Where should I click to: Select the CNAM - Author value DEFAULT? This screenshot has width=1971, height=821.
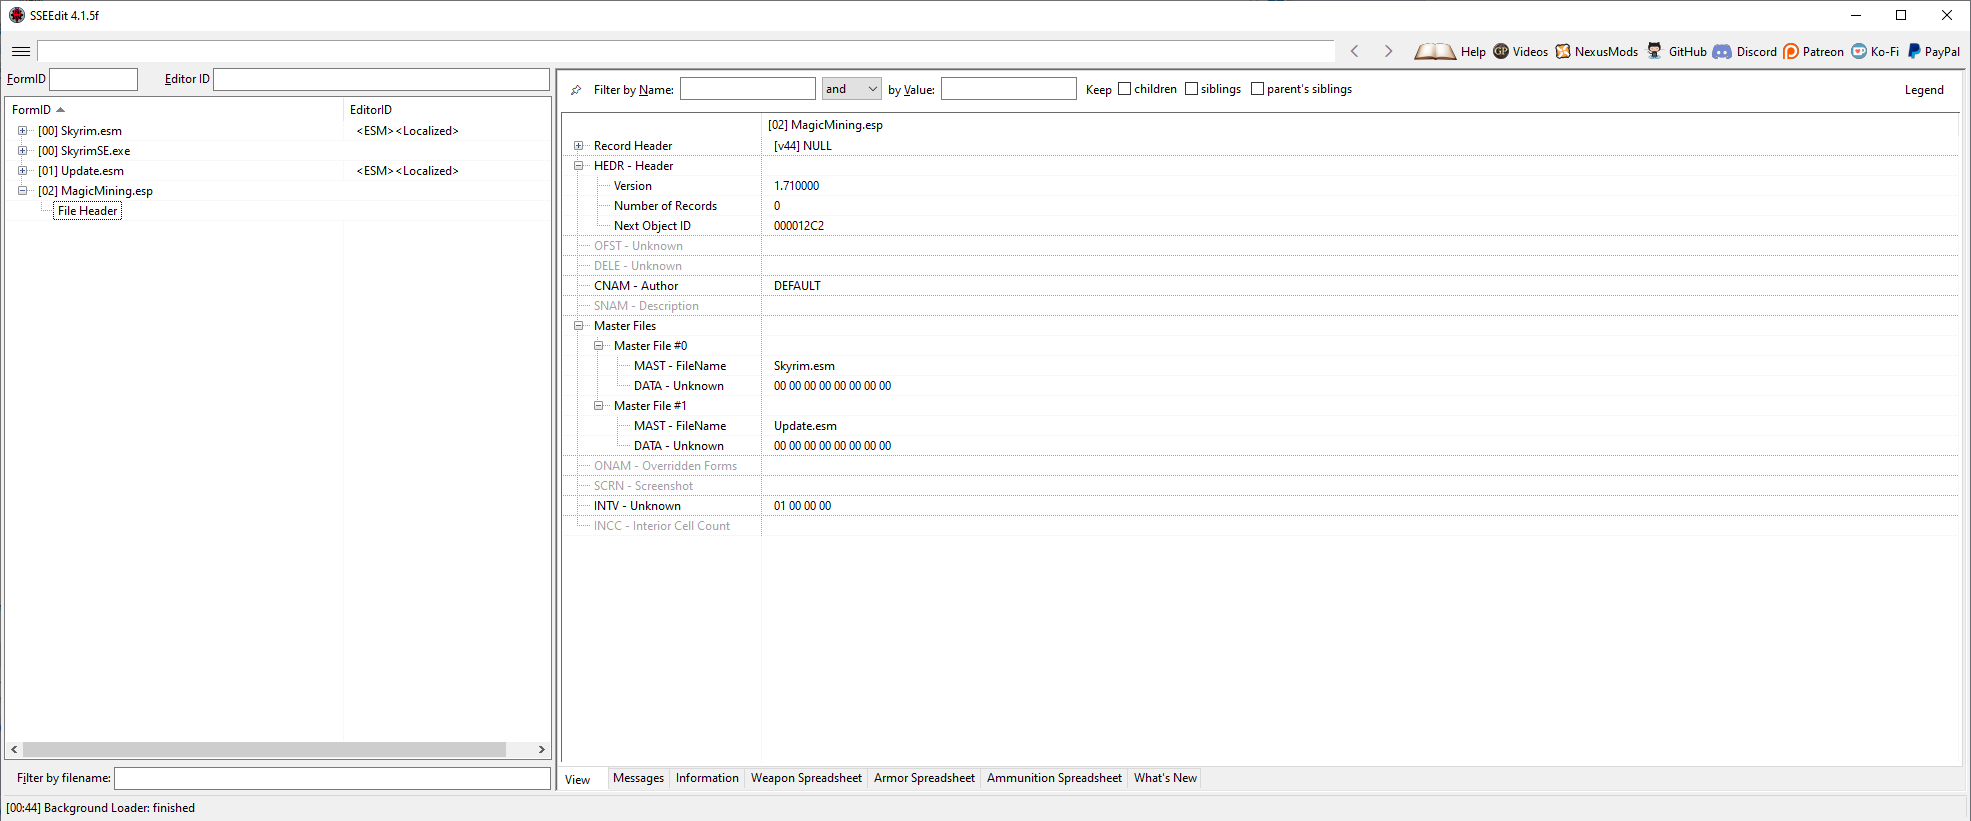pos(797,286)
